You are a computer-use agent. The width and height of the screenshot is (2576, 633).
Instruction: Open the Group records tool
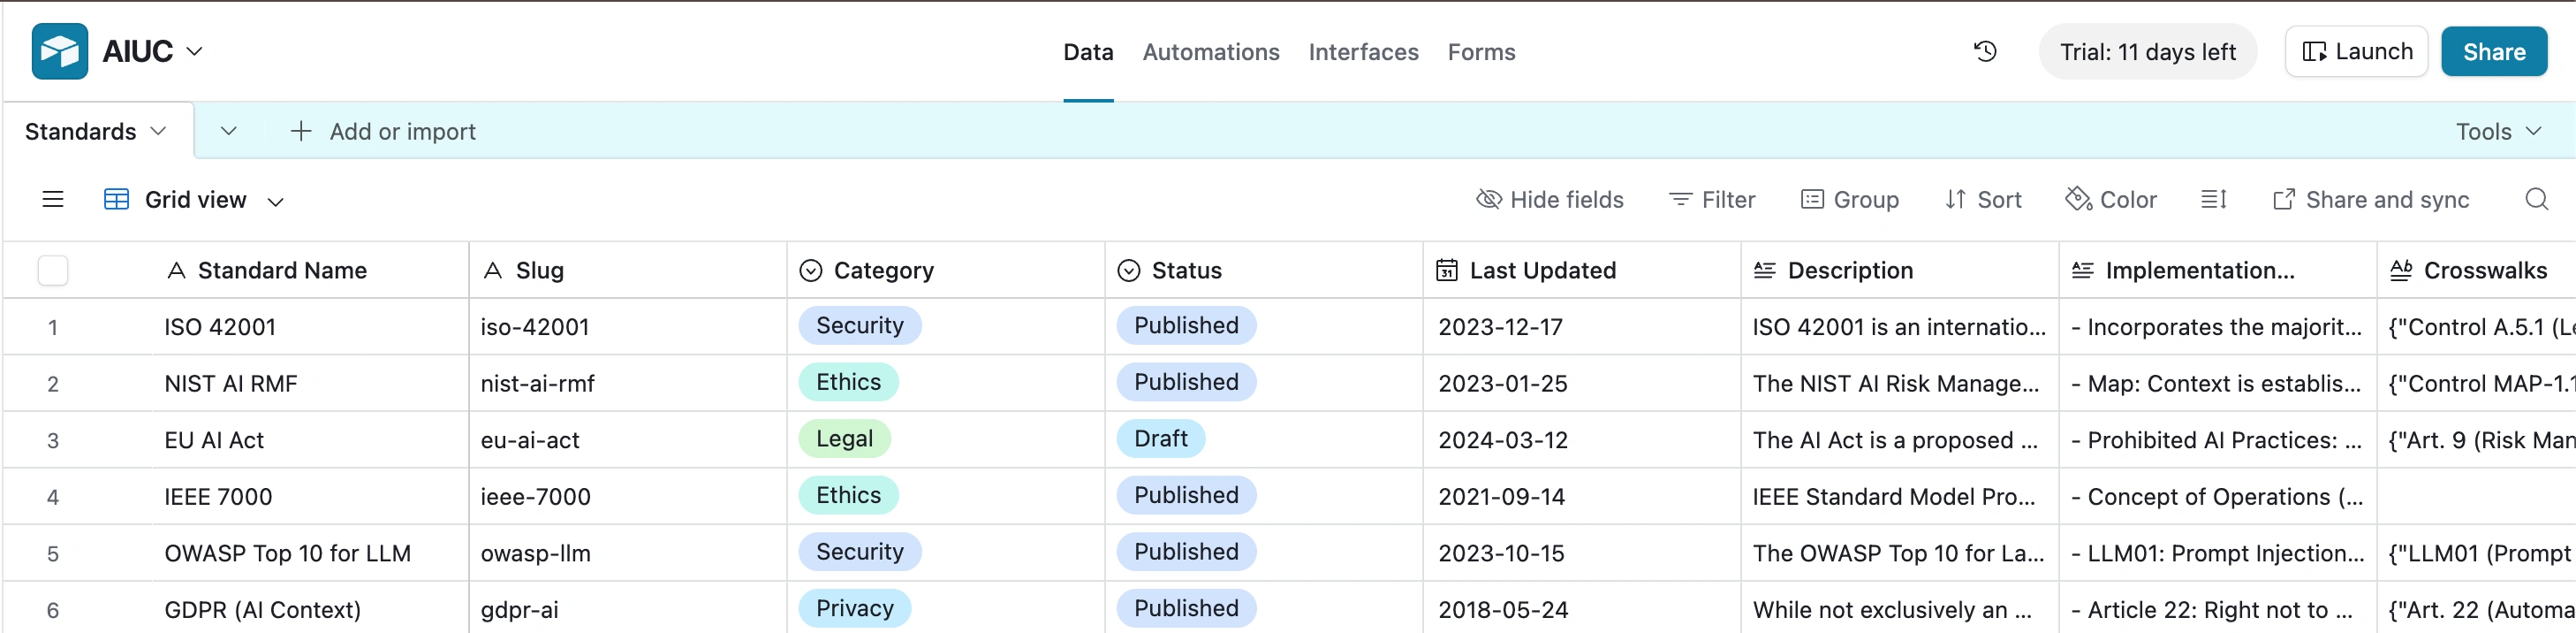pyautogui.click(x=1849, y=199)
